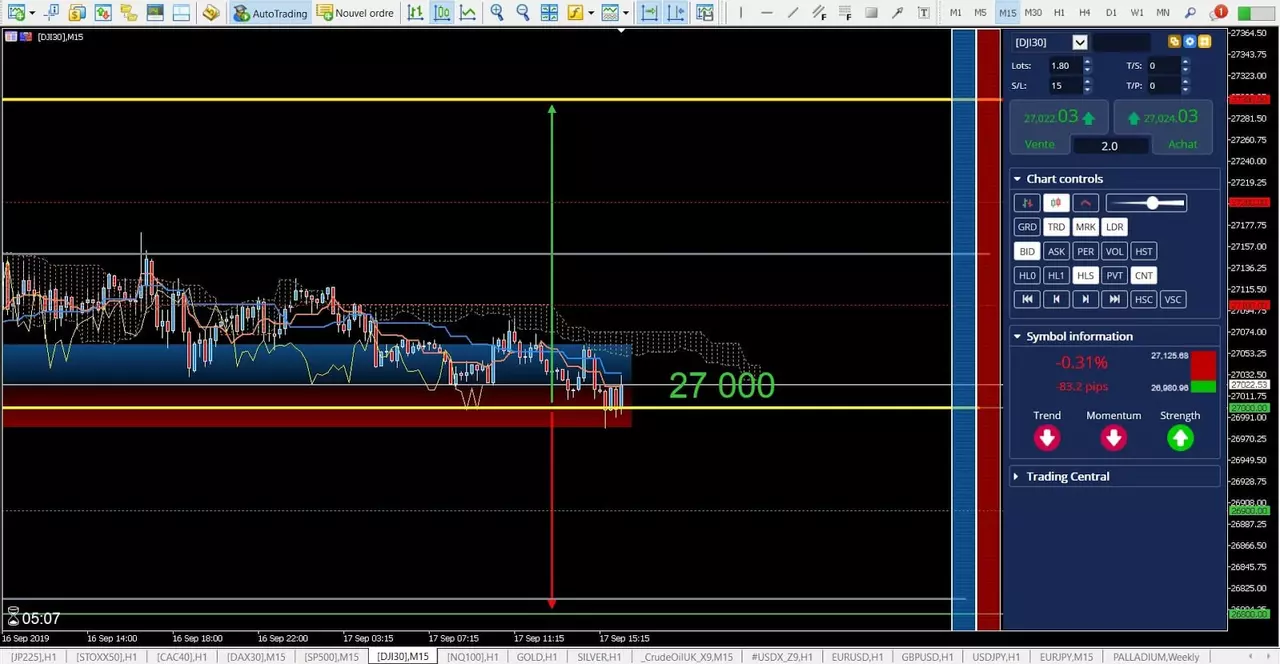Select M1 timeframe
This screenshot has height=664, width=1280.
pyautogui.click(x=955, y=13)
